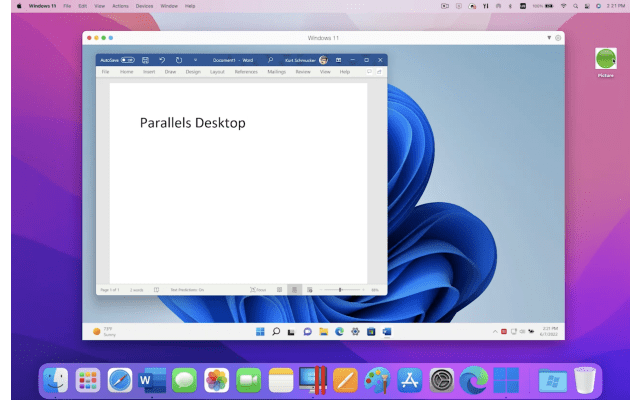Screen dimensions: 640x400
Task: Open the Review ribbon tab
Action: coord(303,72)
